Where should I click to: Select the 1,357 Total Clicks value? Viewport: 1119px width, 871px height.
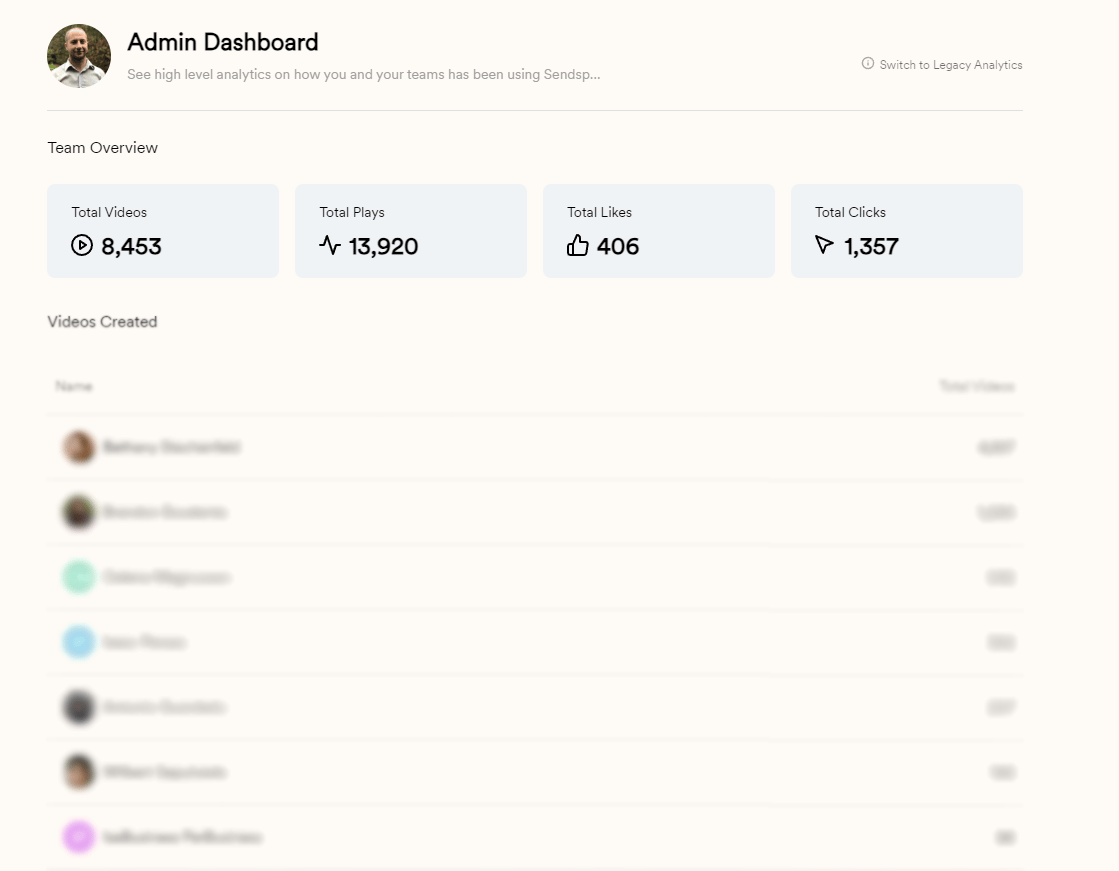(871, 246)
